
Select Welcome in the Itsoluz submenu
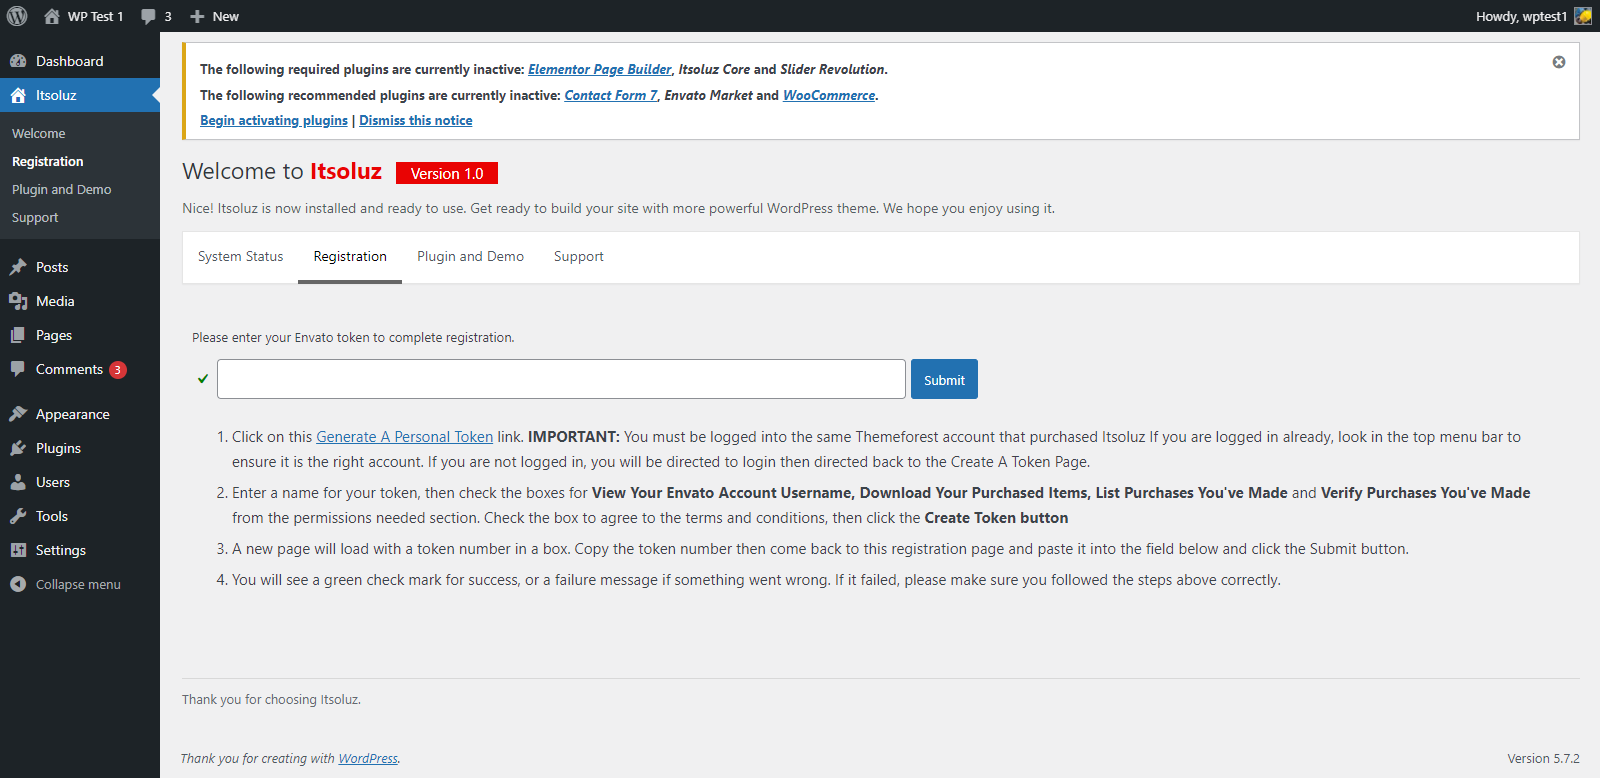[39, 133]
